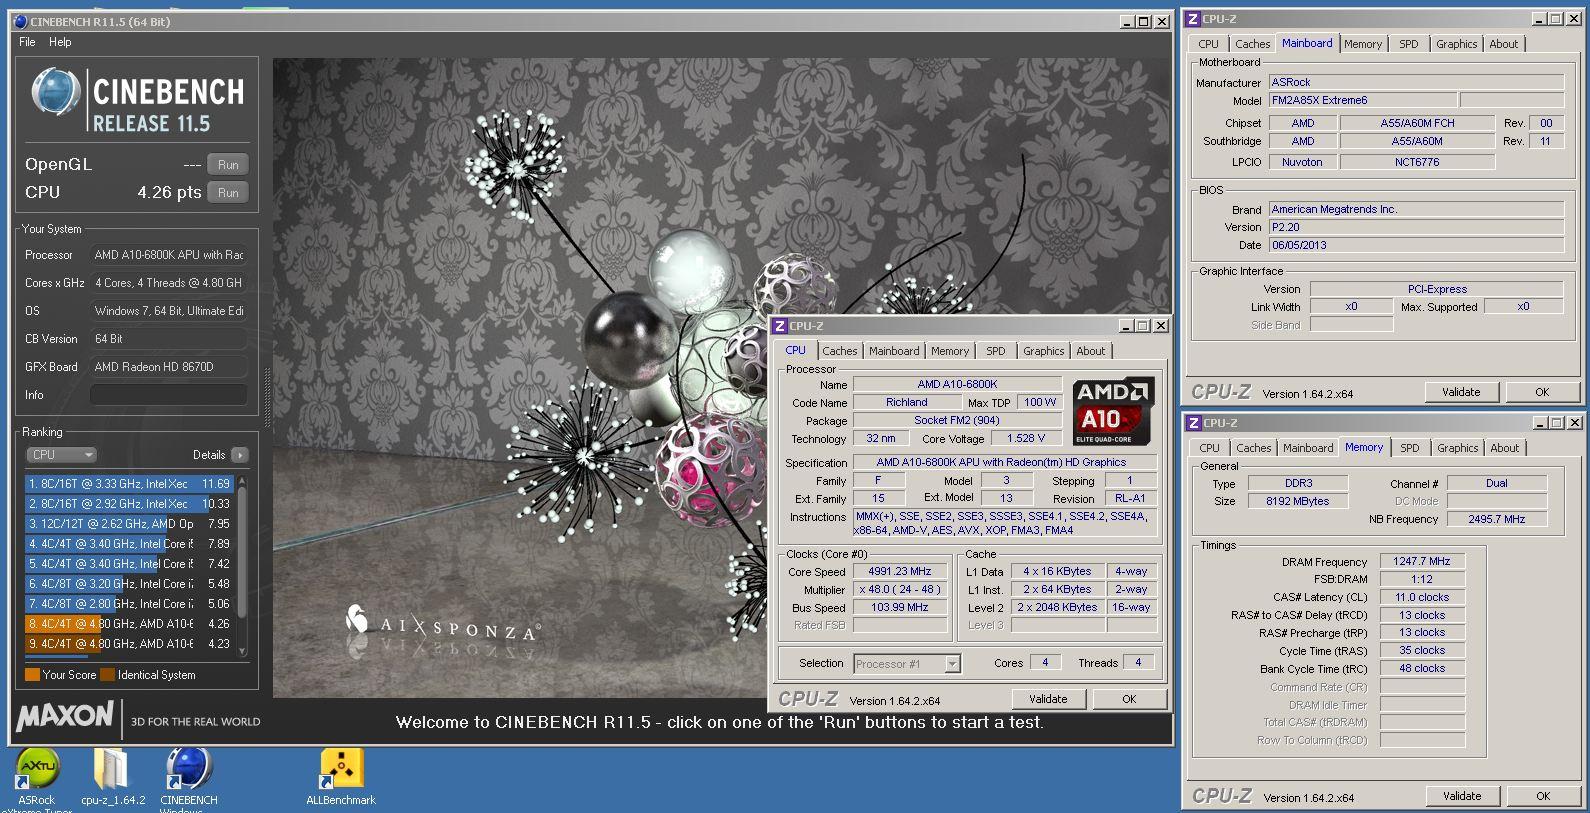Click the Info input field
Viewport: 1590px width, 813px height.
[168, 395]
